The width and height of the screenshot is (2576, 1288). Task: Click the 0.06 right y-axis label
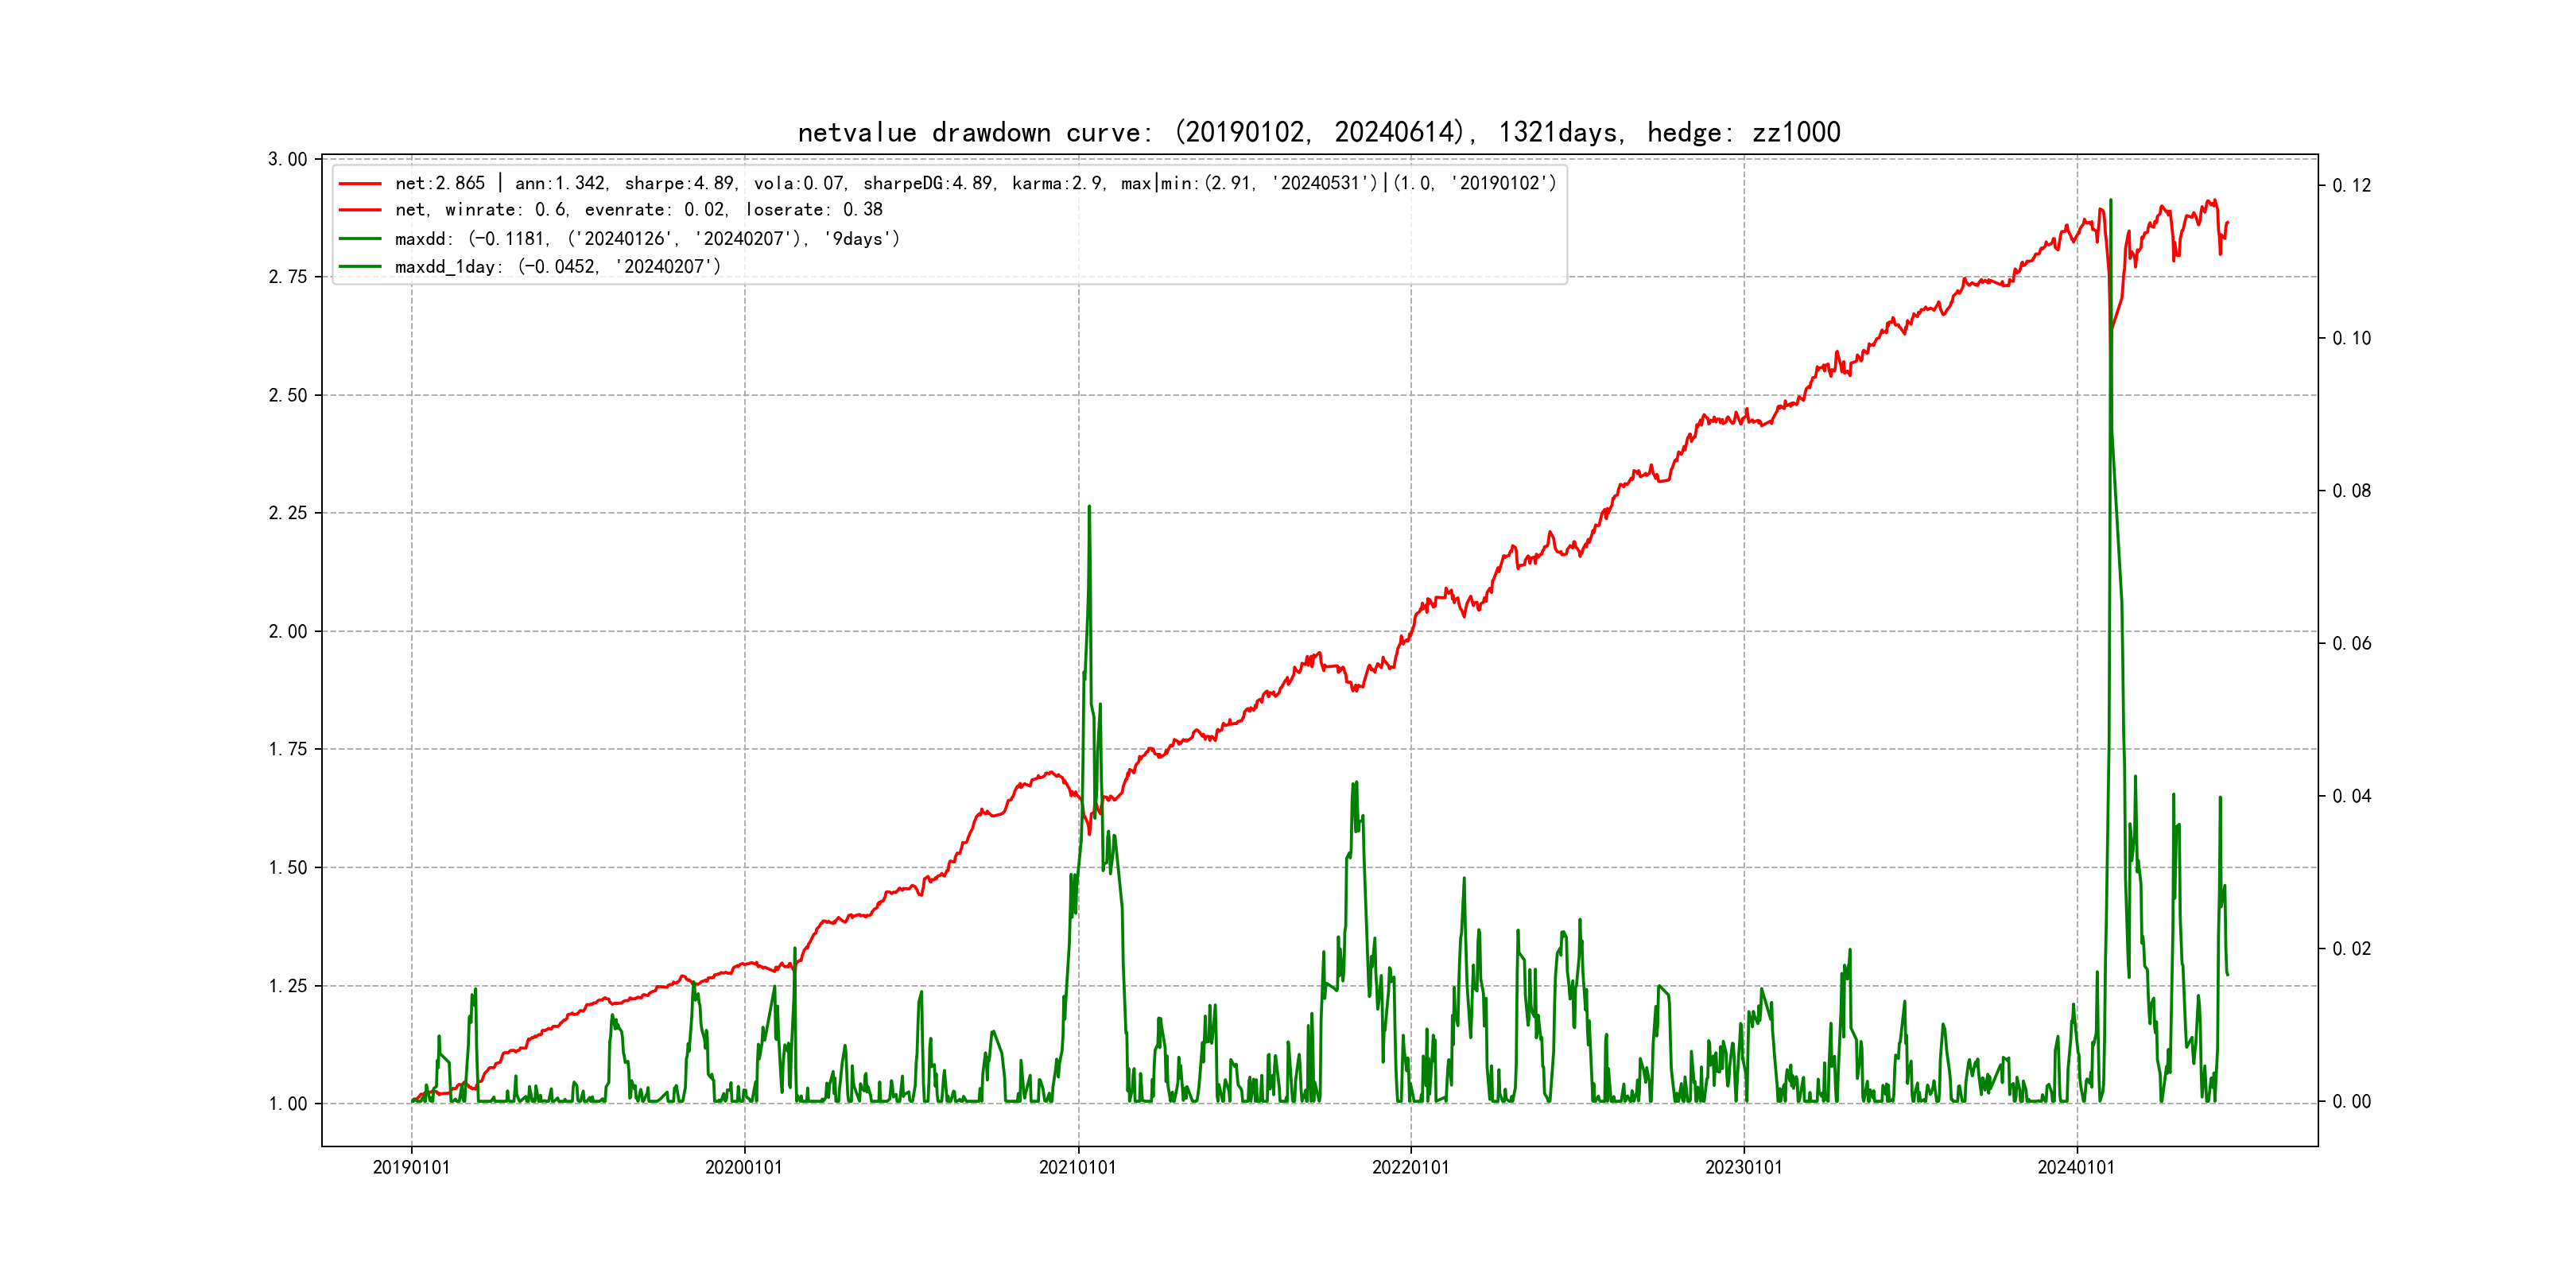click(x=2351, y=643)
